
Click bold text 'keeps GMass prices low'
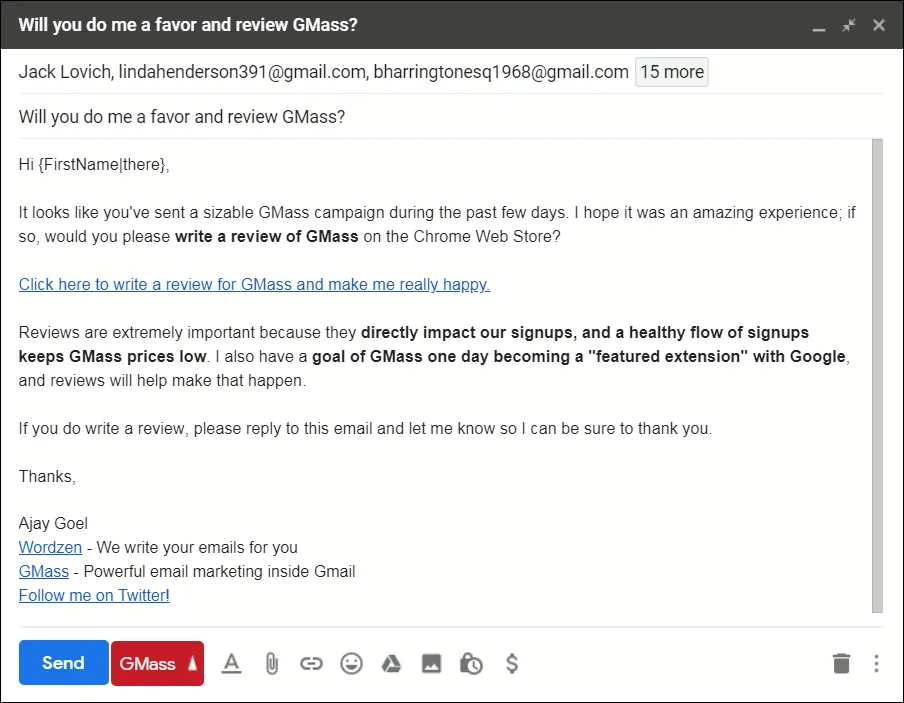(112, 356)
